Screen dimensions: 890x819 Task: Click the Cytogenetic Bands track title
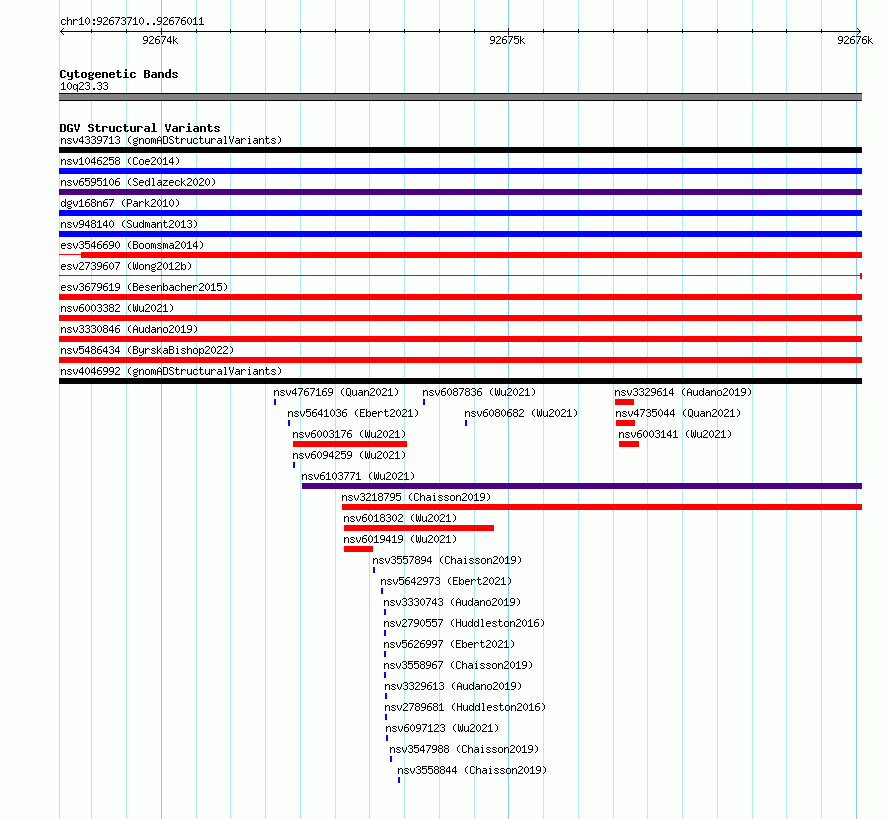point(119,74)
